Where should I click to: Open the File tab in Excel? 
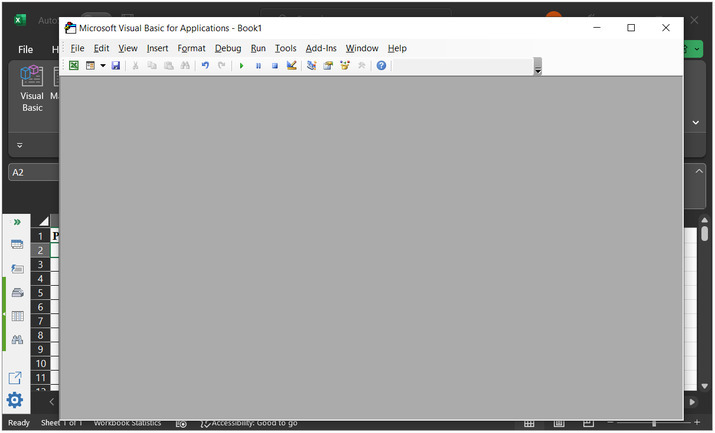click(x=26, y=49)
